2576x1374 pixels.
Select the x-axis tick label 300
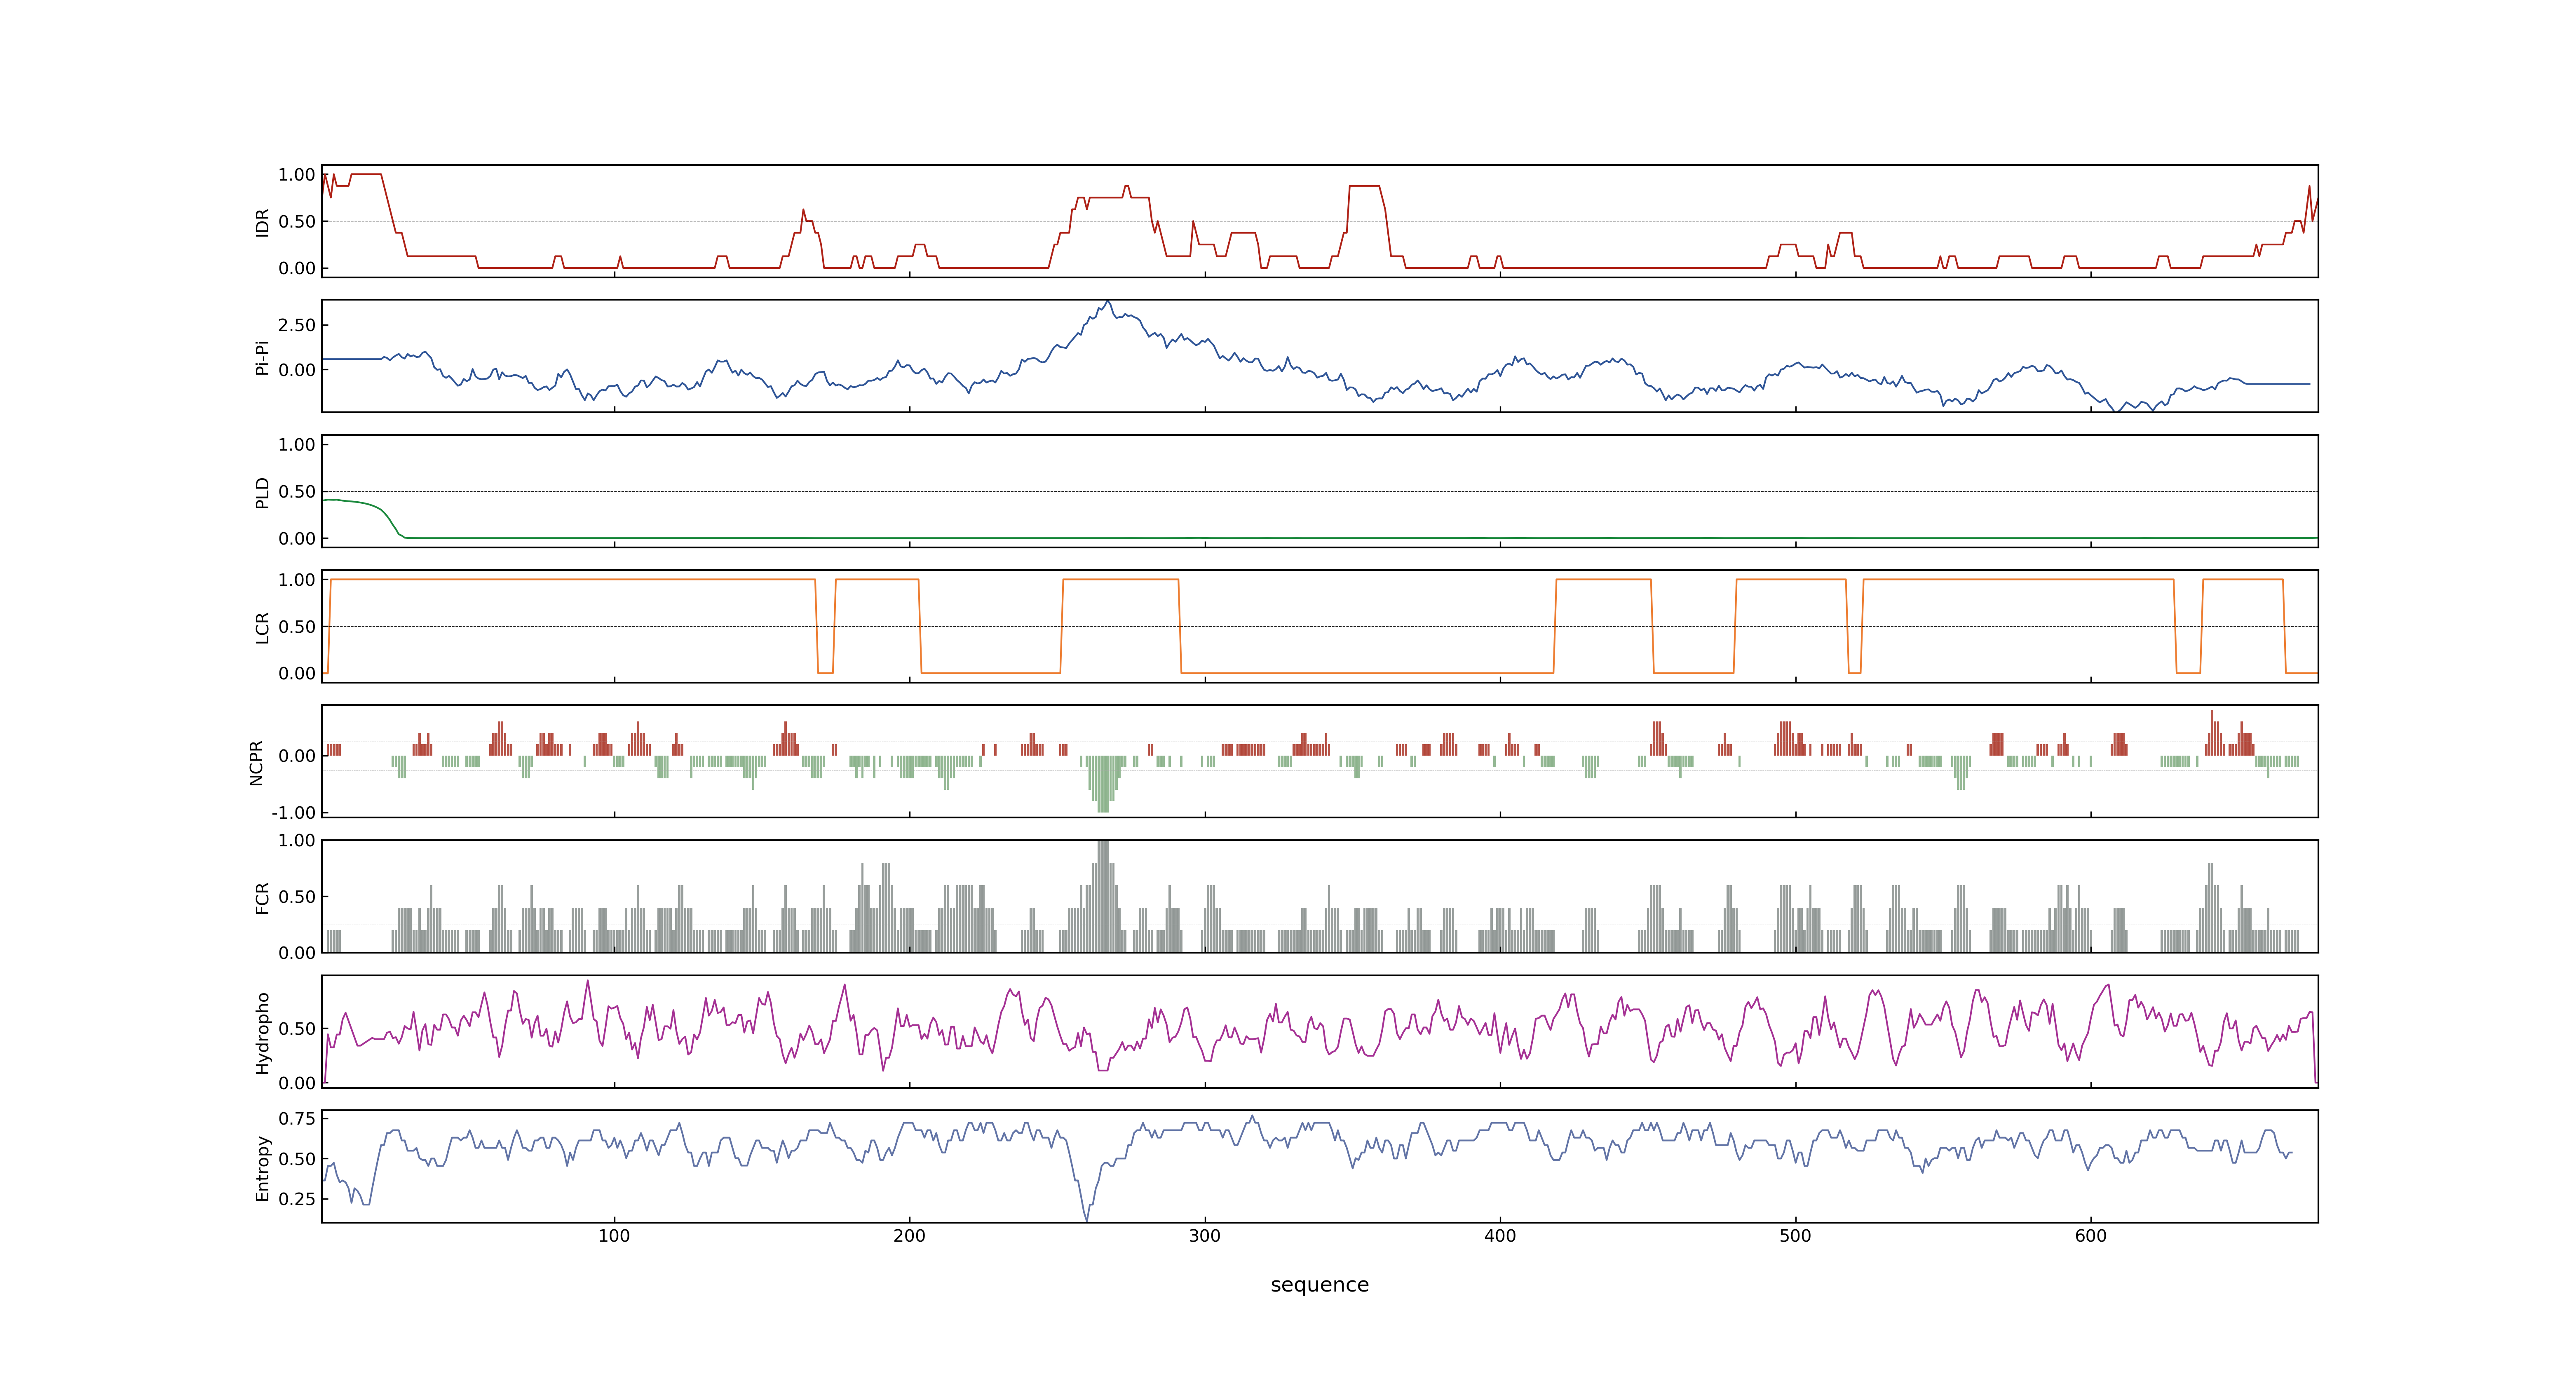pos(1205,1236)
